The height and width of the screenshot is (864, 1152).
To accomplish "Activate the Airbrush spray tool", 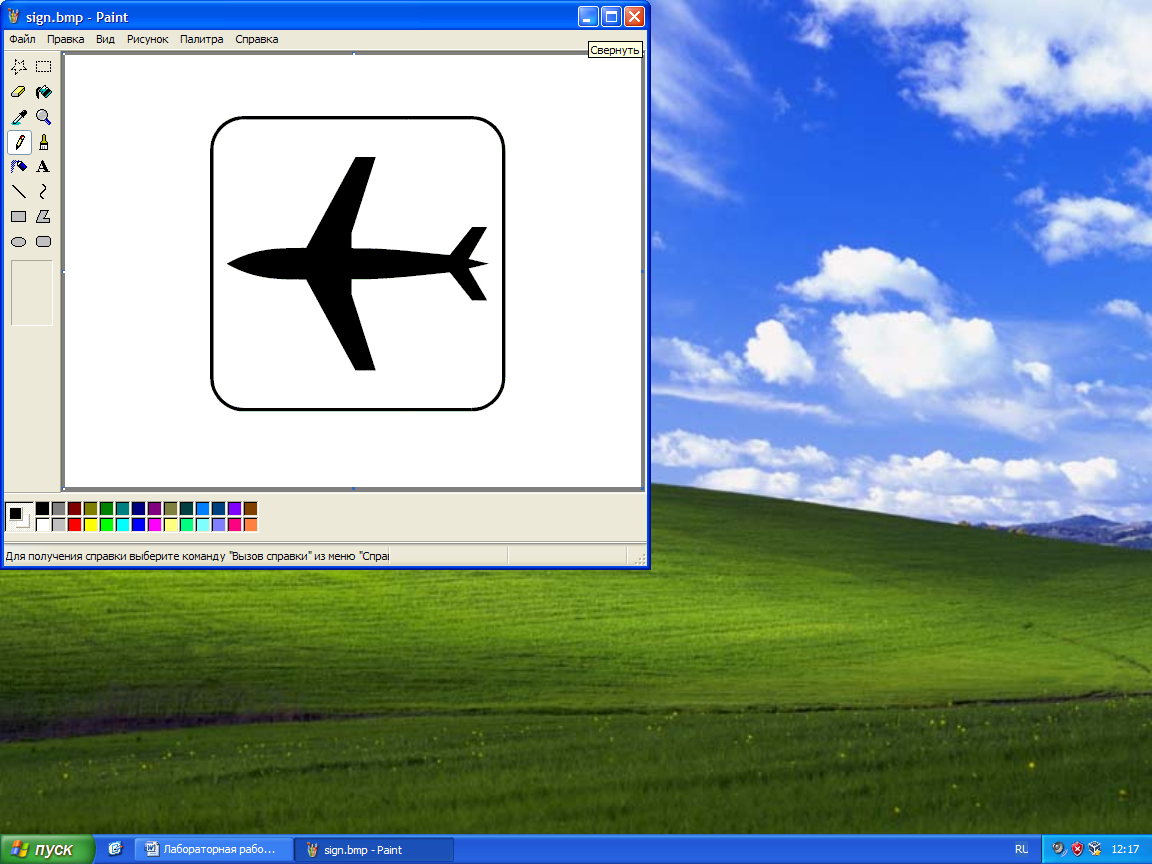I will [x=19, y=167].
